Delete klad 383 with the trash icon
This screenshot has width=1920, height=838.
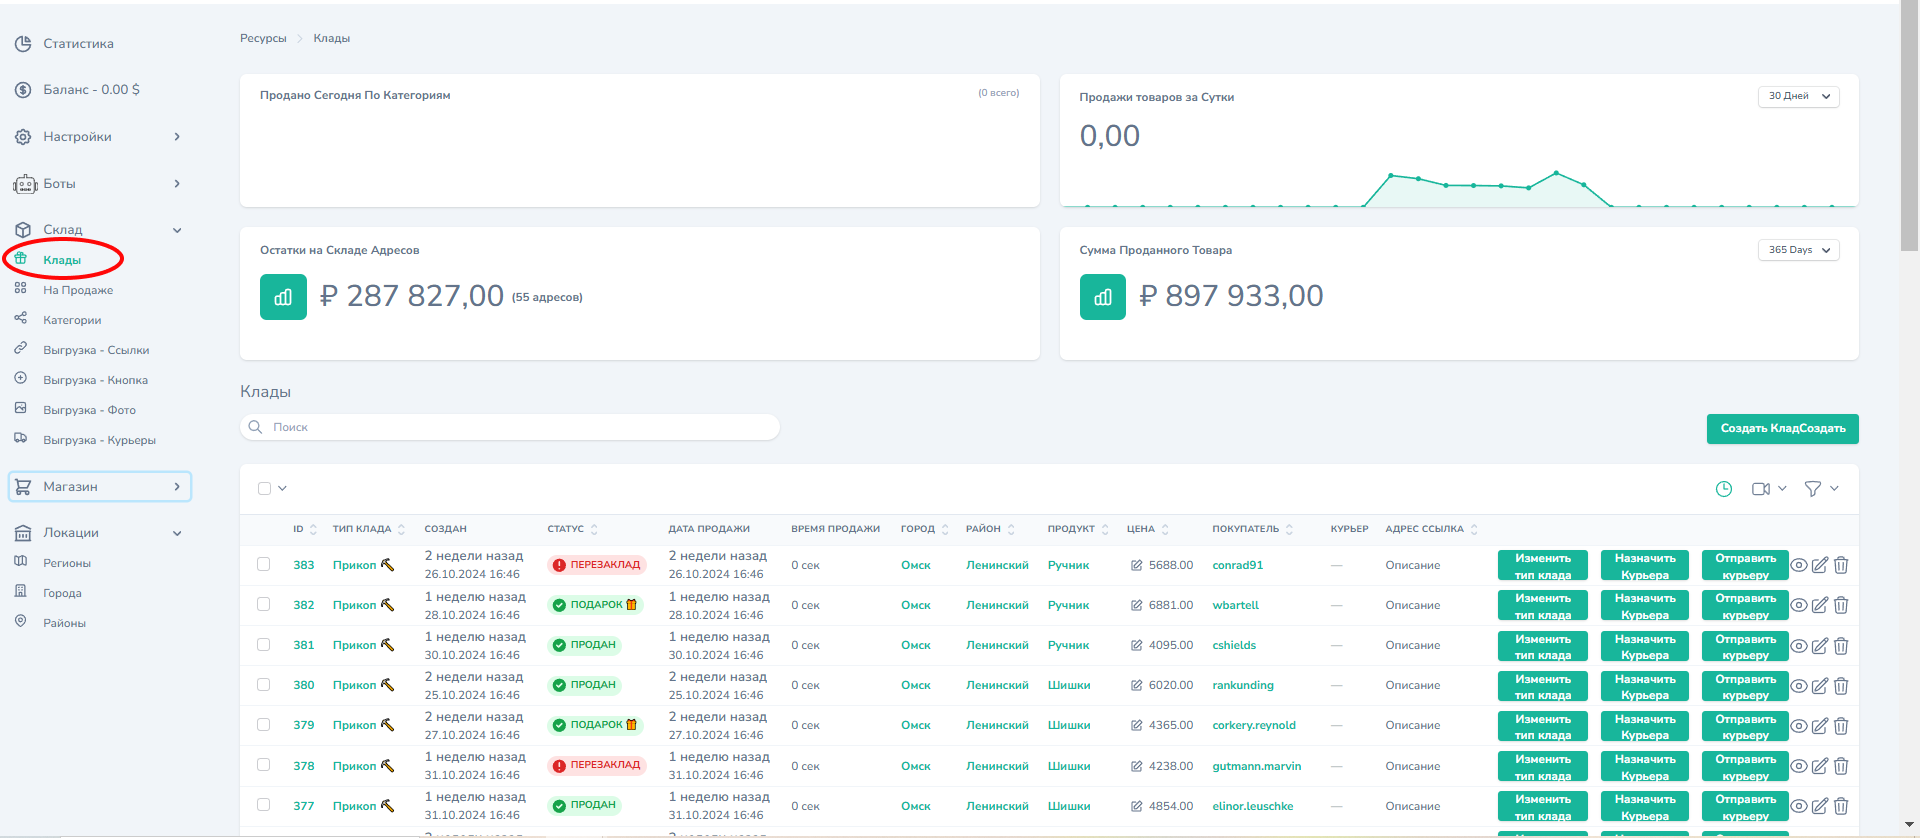click(1841, 565)
